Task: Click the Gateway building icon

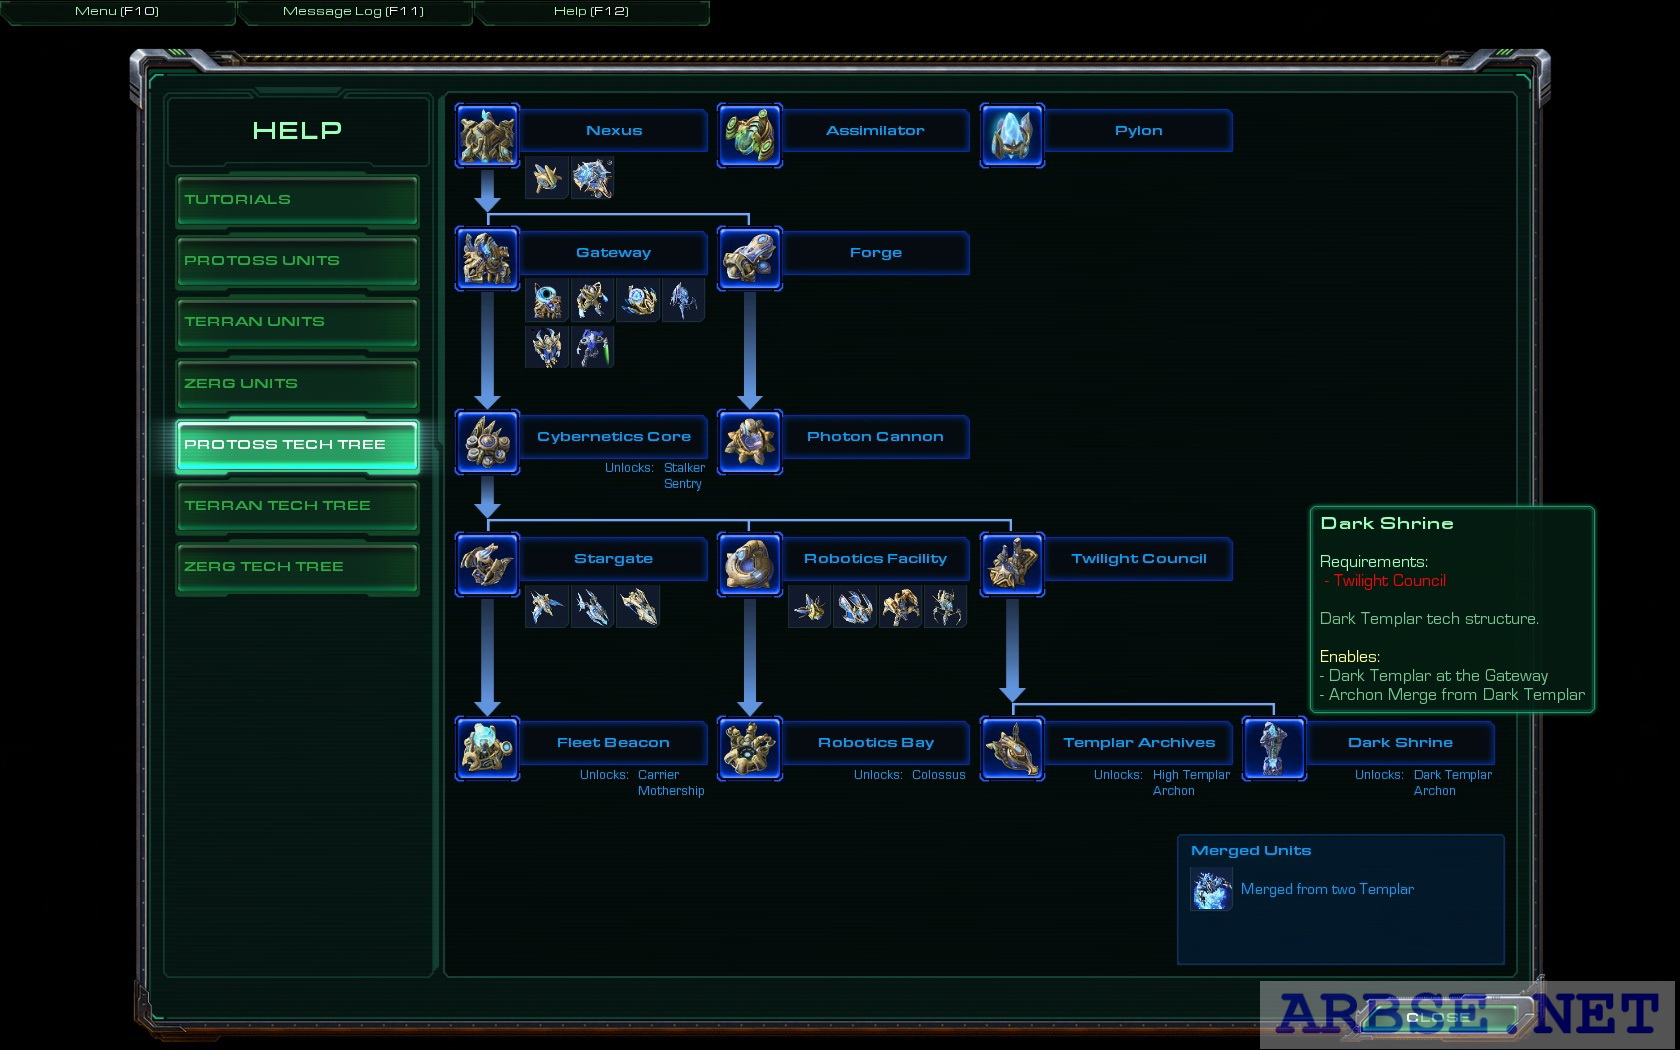Action: click(x=487, y=258)
